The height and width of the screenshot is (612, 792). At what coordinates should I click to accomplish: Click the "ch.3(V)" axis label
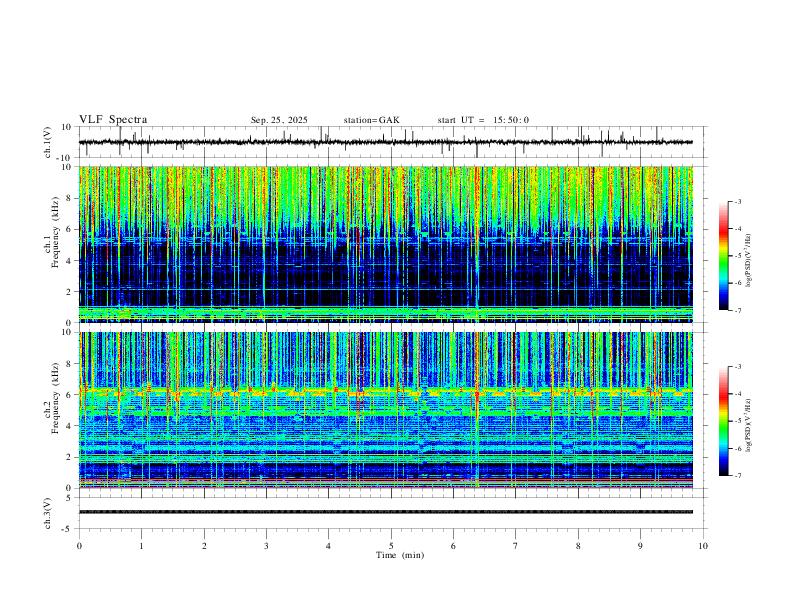(x=48, y=514)
